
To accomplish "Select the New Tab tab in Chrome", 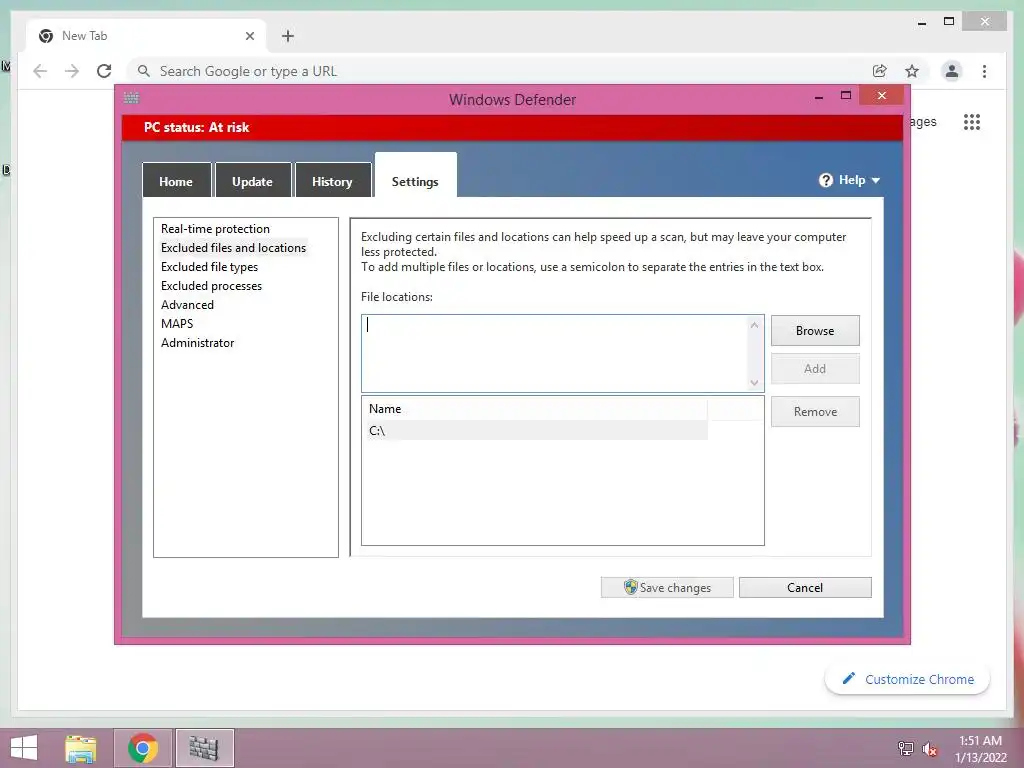I will (145, 36).
